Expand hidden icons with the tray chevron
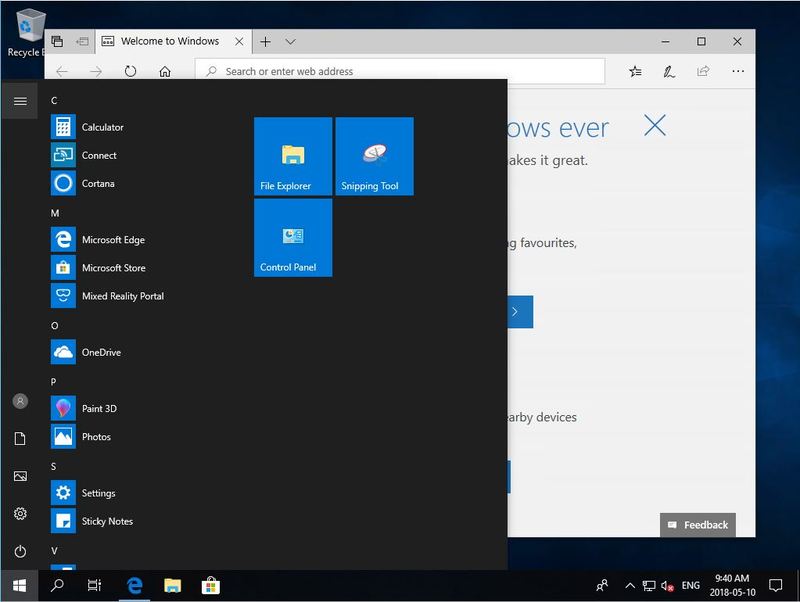800x602 pixels. pyautogui.click(x=630, y=587)
